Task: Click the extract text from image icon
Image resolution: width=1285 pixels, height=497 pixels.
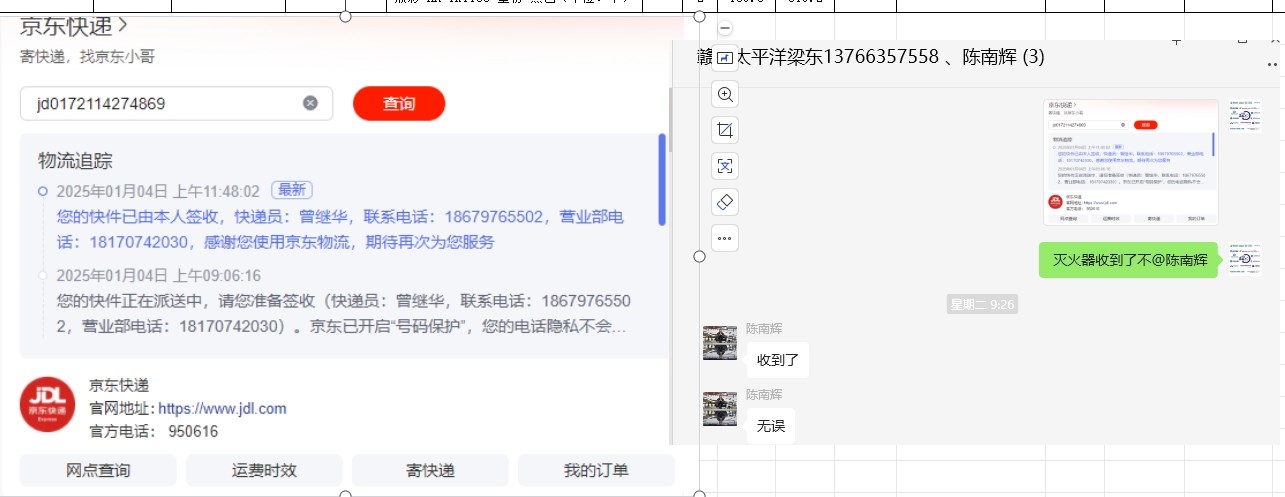Action: coord(726,166)
